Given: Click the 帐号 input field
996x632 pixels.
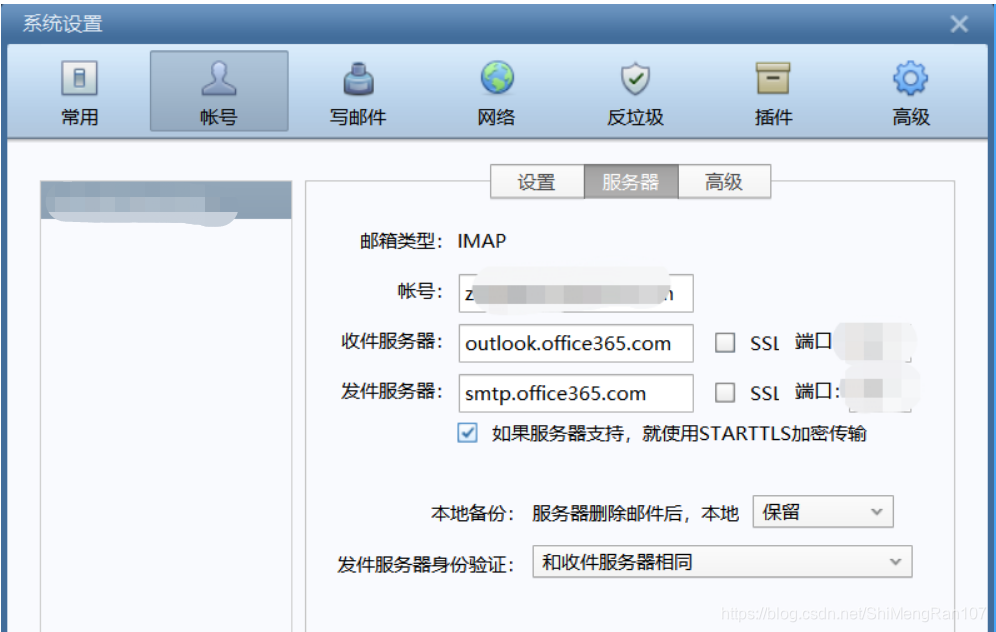Looking at the screenshot, I should pyautogui.click(x=576, y=293).
